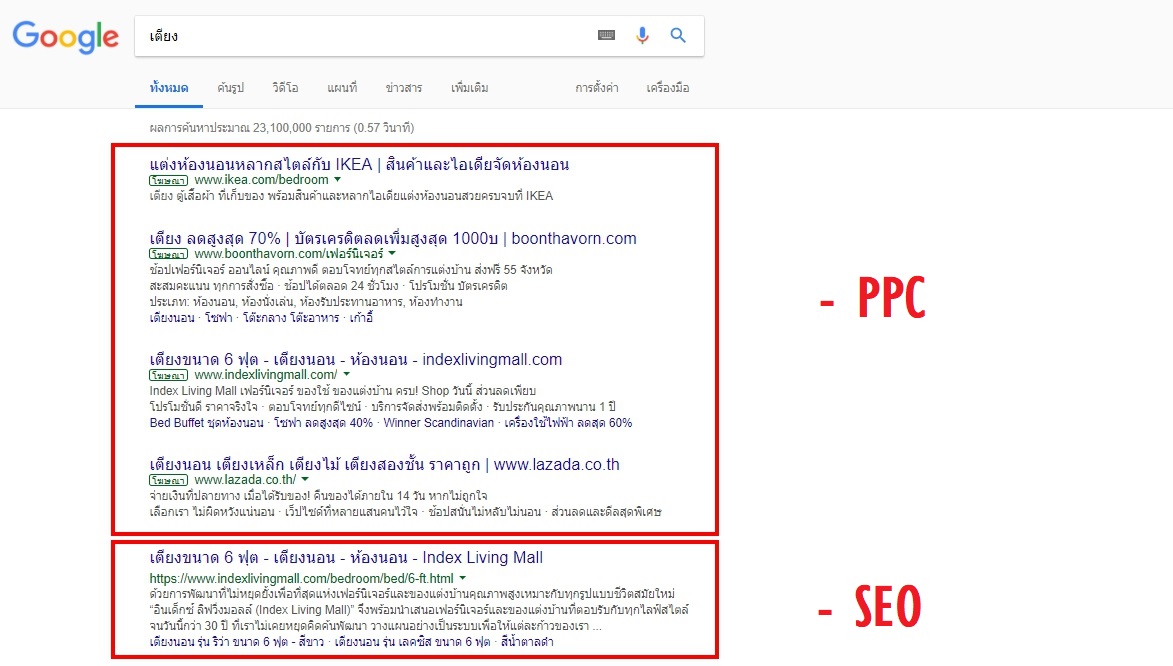Open the โซฟา ลดสูงสุด 40% sitelink

[x=323, y=423]
